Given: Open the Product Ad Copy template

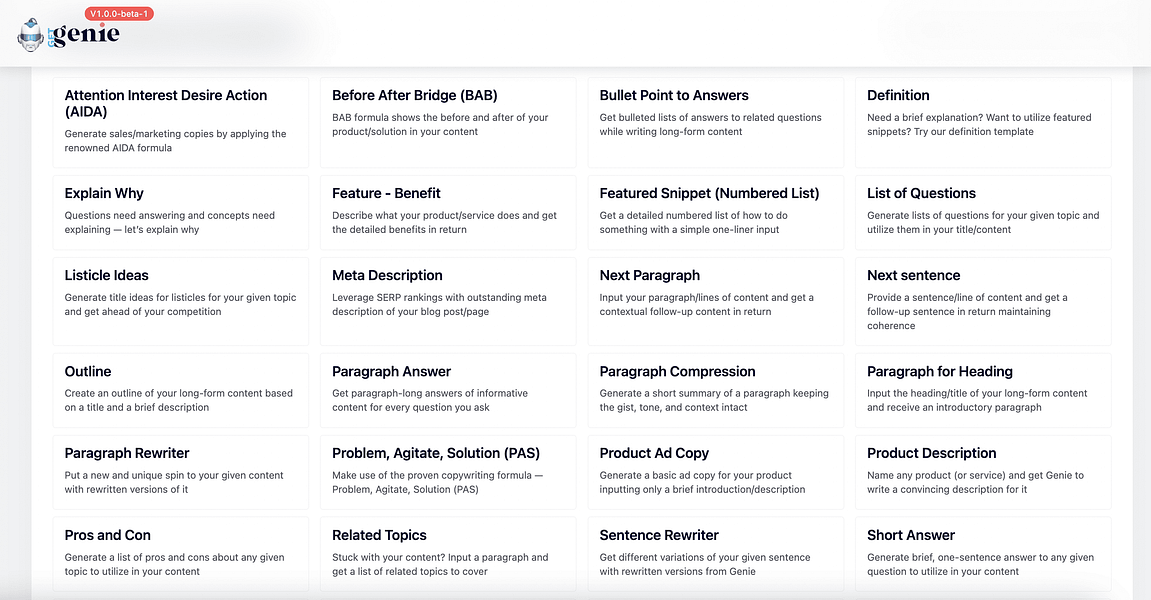Looking at the screenshot, I should coord(716,472).
